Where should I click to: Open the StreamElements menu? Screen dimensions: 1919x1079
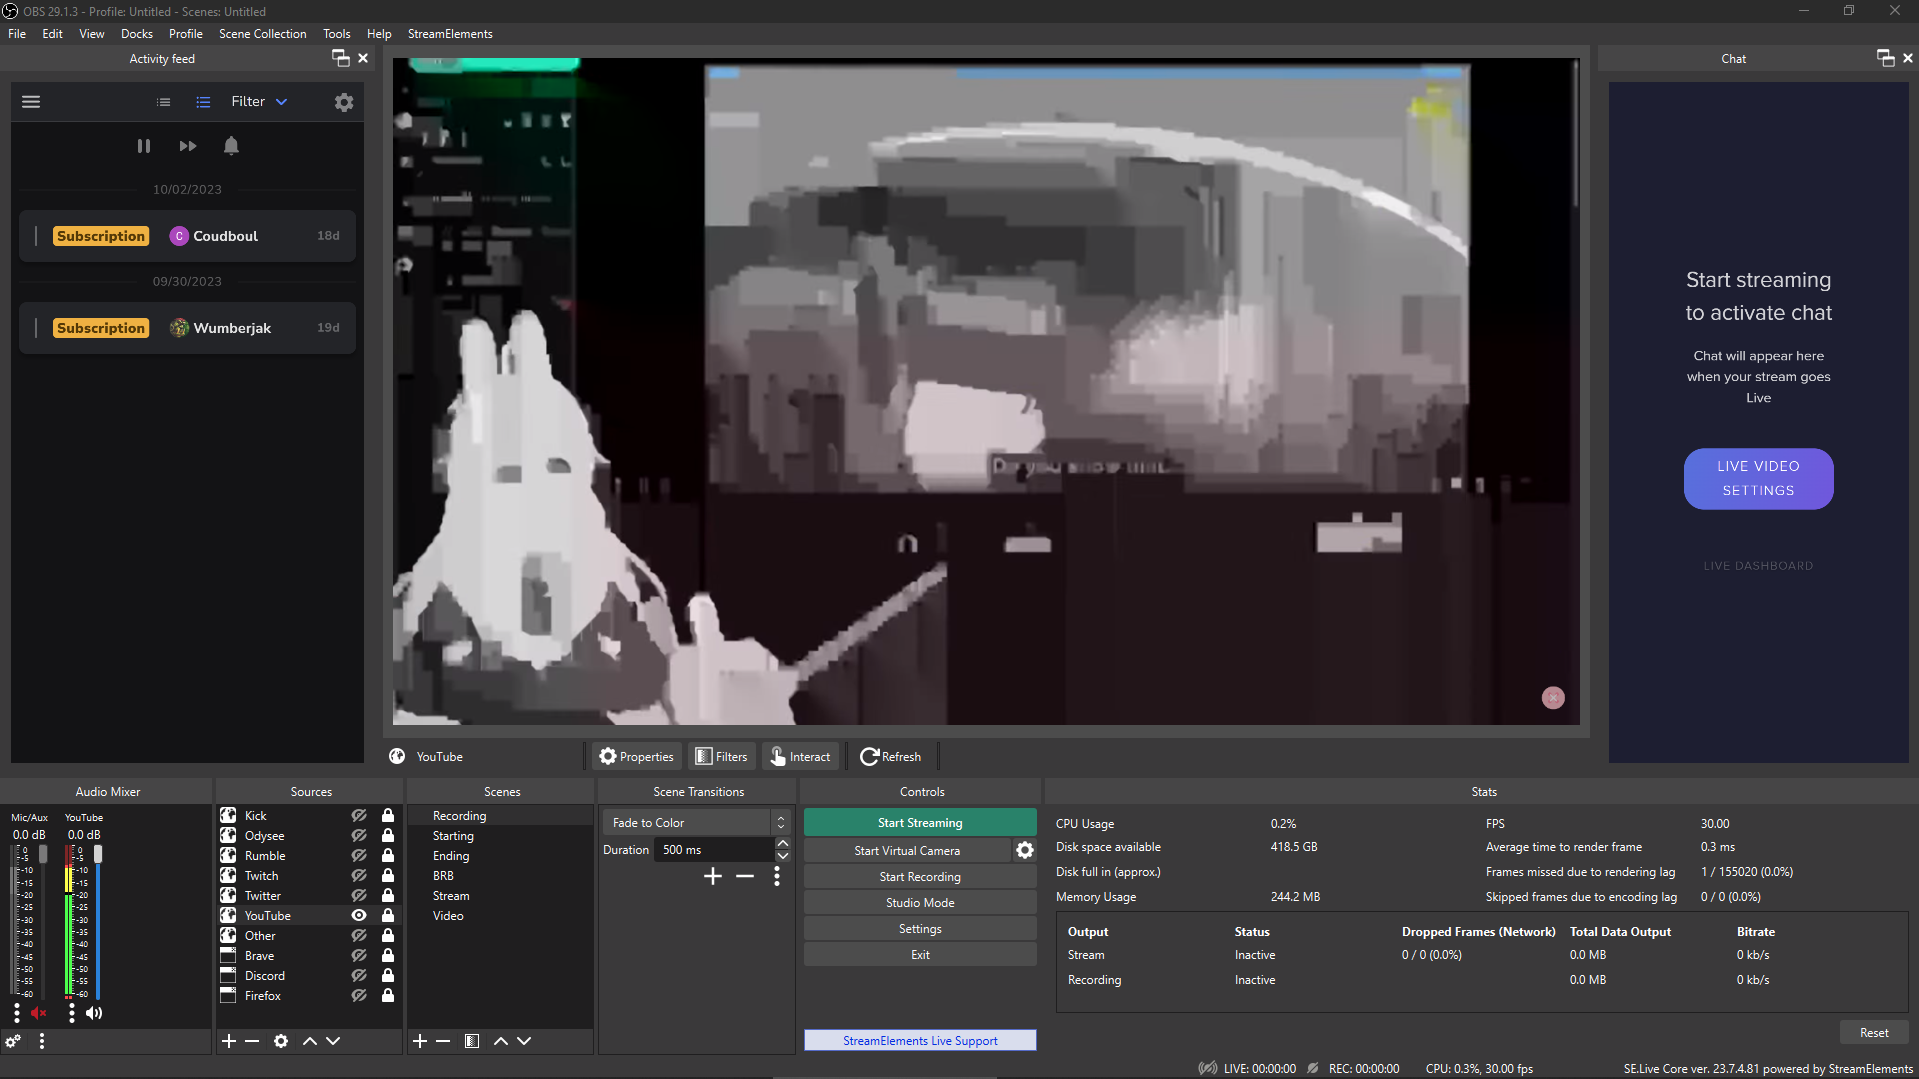point(450,33)
